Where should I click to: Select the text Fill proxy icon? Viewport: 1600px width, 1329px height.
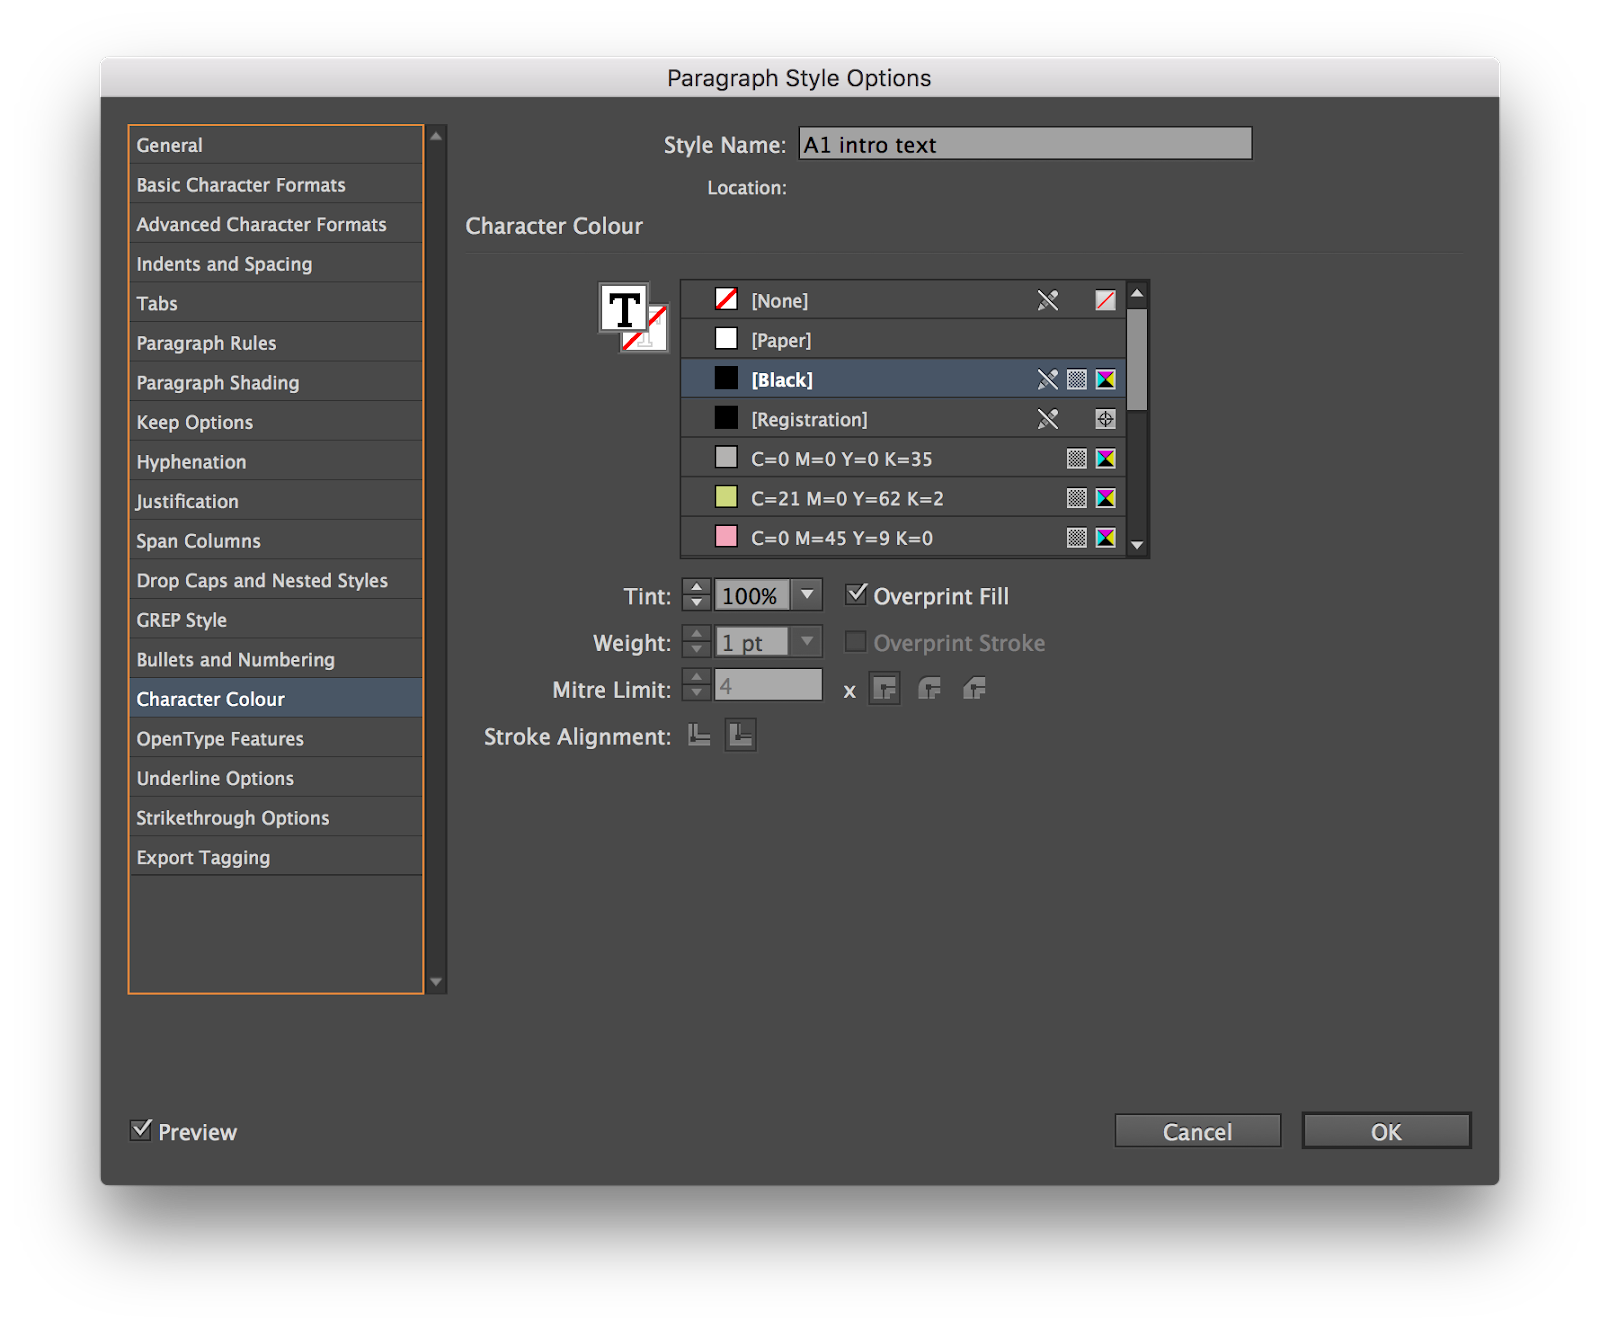click(623, 309)
